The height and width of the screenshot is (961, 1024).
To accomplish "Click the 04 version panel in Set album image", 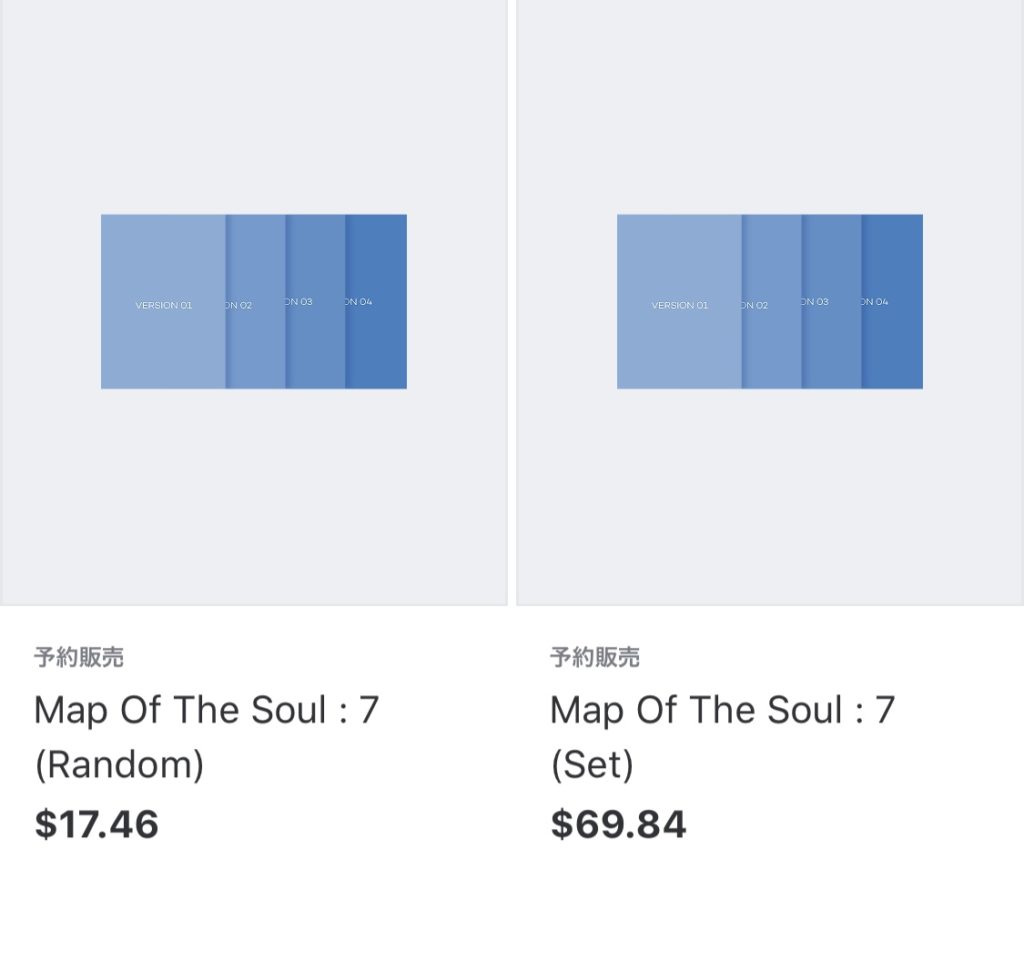I will 892,302.
